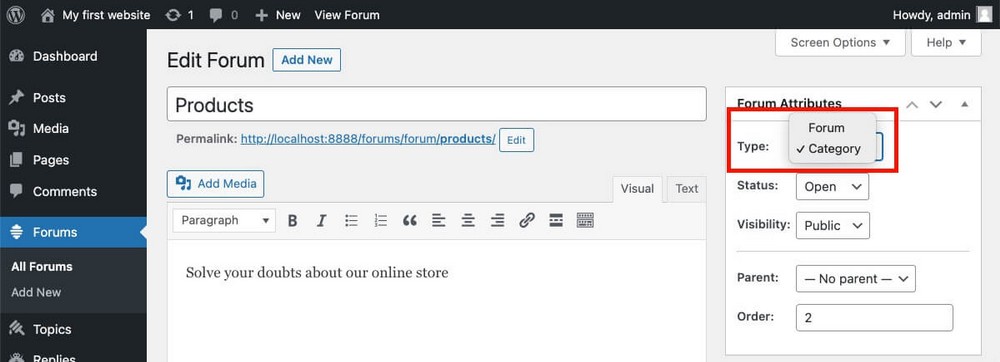
Task: Insert the Read More tag
Action: 556,221
